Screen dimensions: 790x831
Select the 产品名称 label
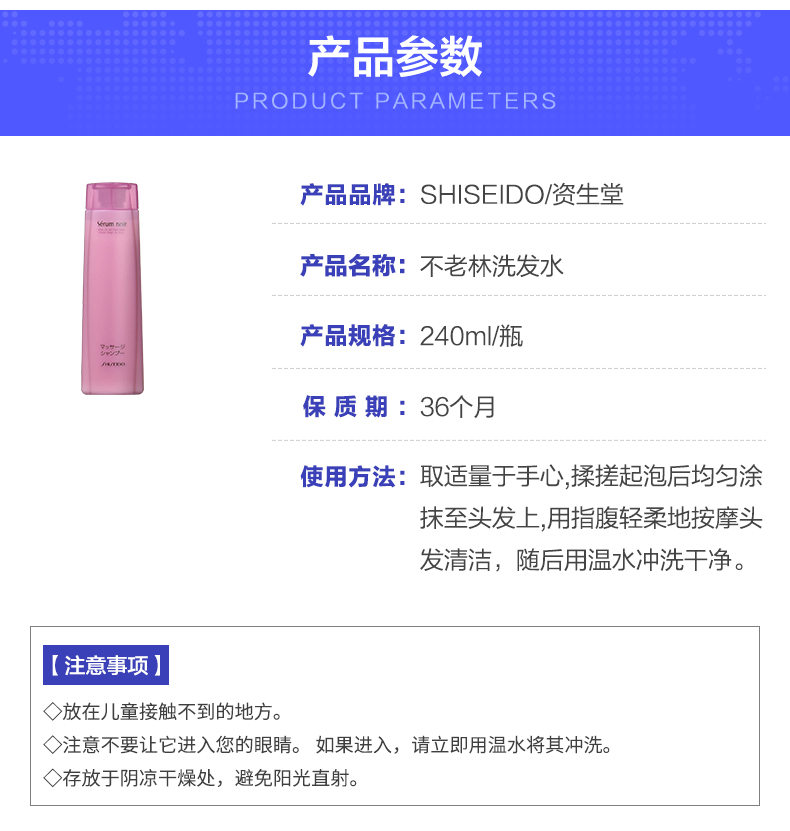[x=353, y=266]
